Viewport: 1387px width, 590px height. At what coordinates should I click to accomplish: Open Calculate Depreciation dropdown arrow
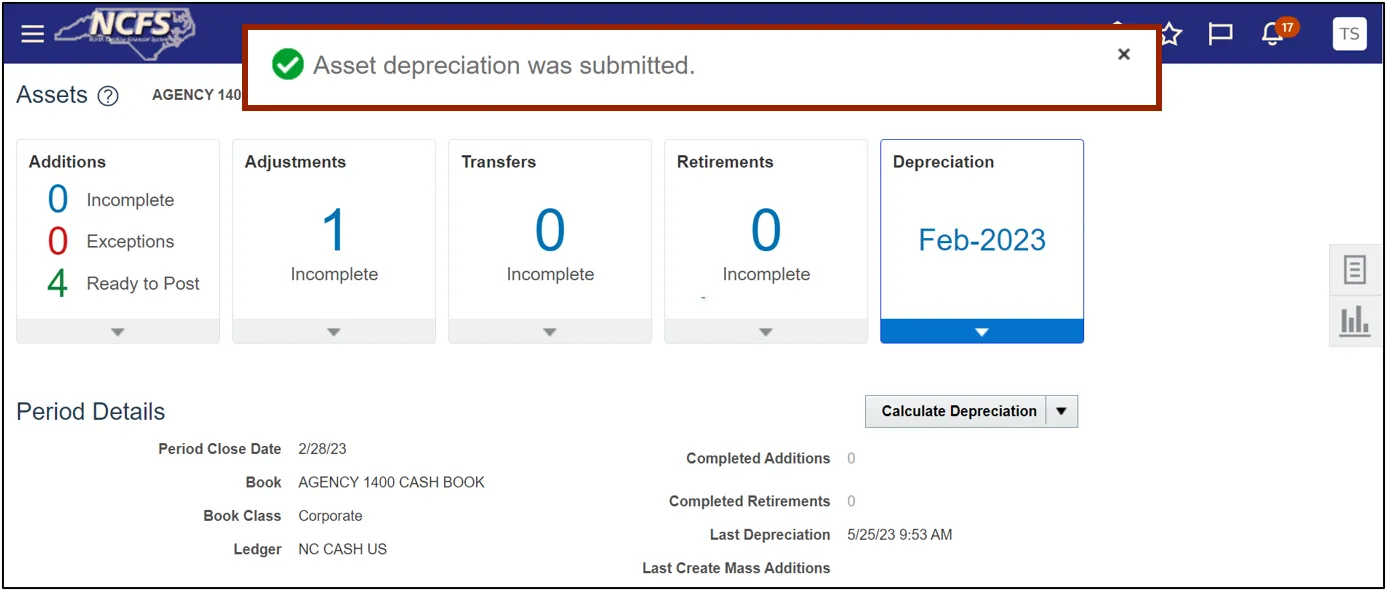point(1062,411)
